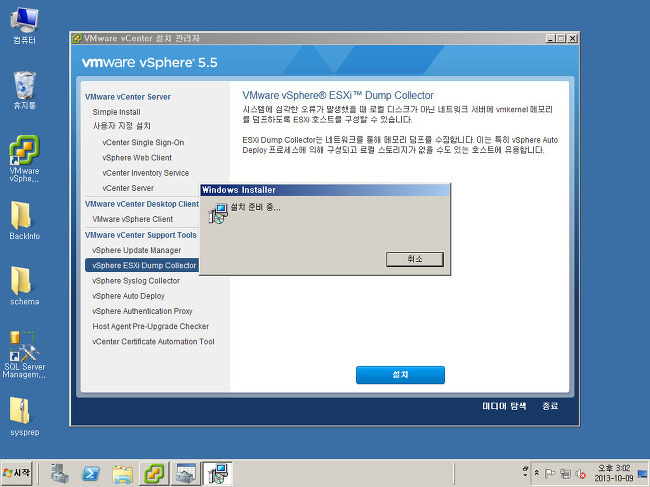Select vCenter Certificate Automation Tool
Viewport: 650px width, 487px height.
[x=153, y=342]
